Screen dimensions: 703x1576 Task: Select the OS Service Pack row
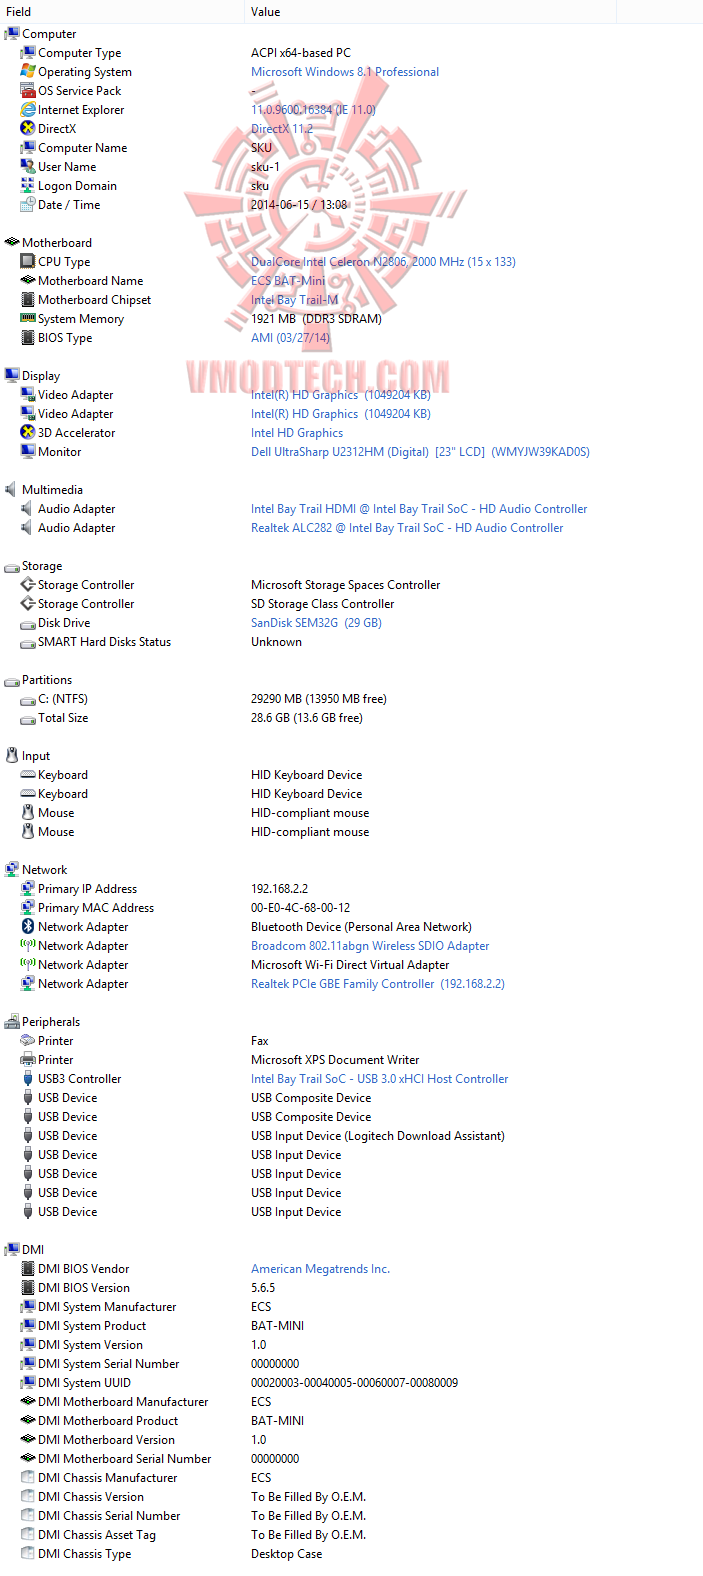tap(351, 91)
